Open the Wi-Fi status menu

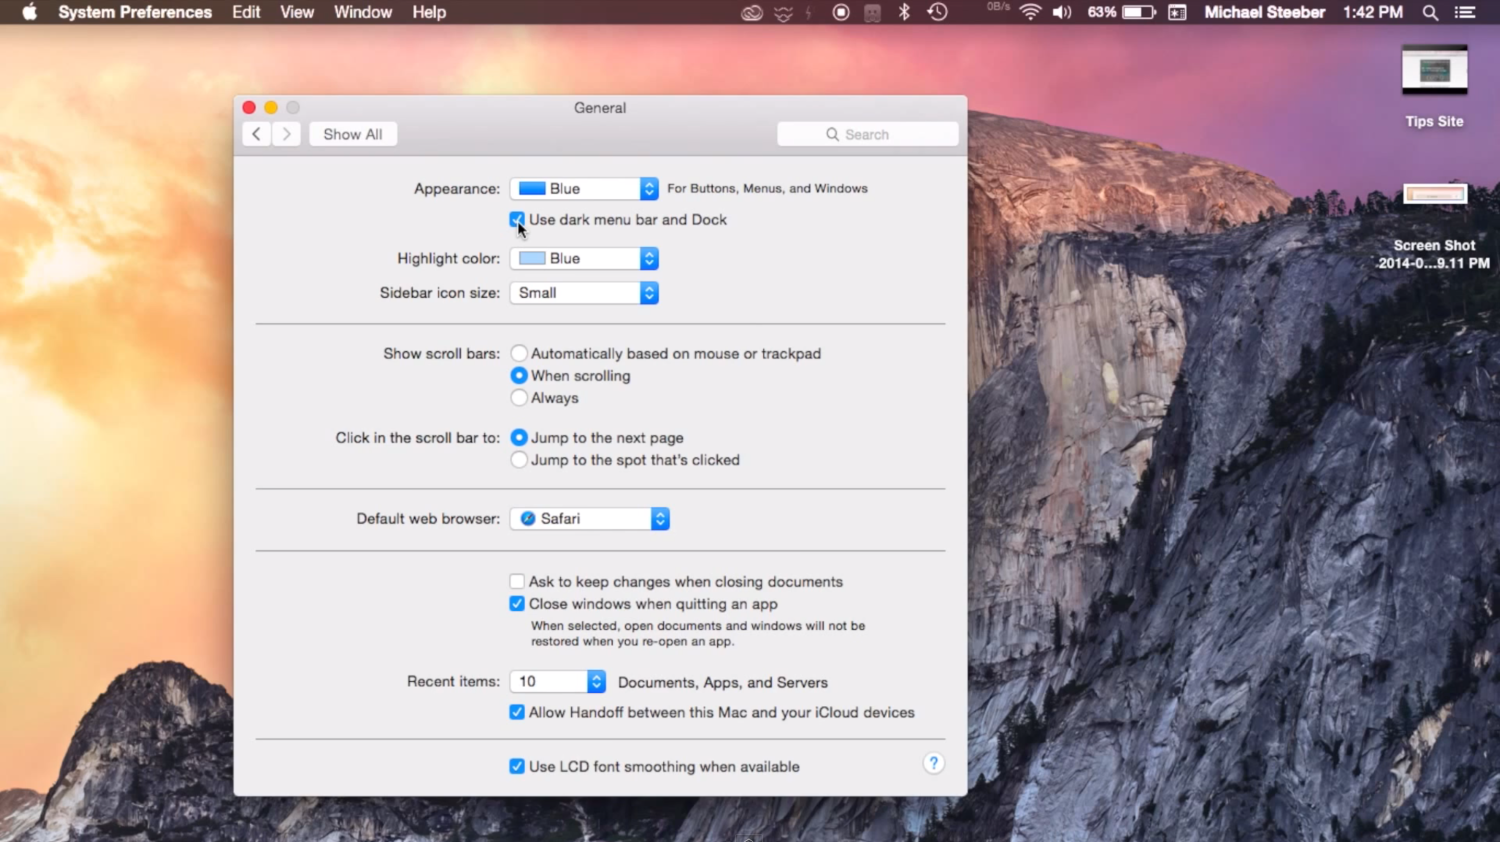[x=1030, y=12]
